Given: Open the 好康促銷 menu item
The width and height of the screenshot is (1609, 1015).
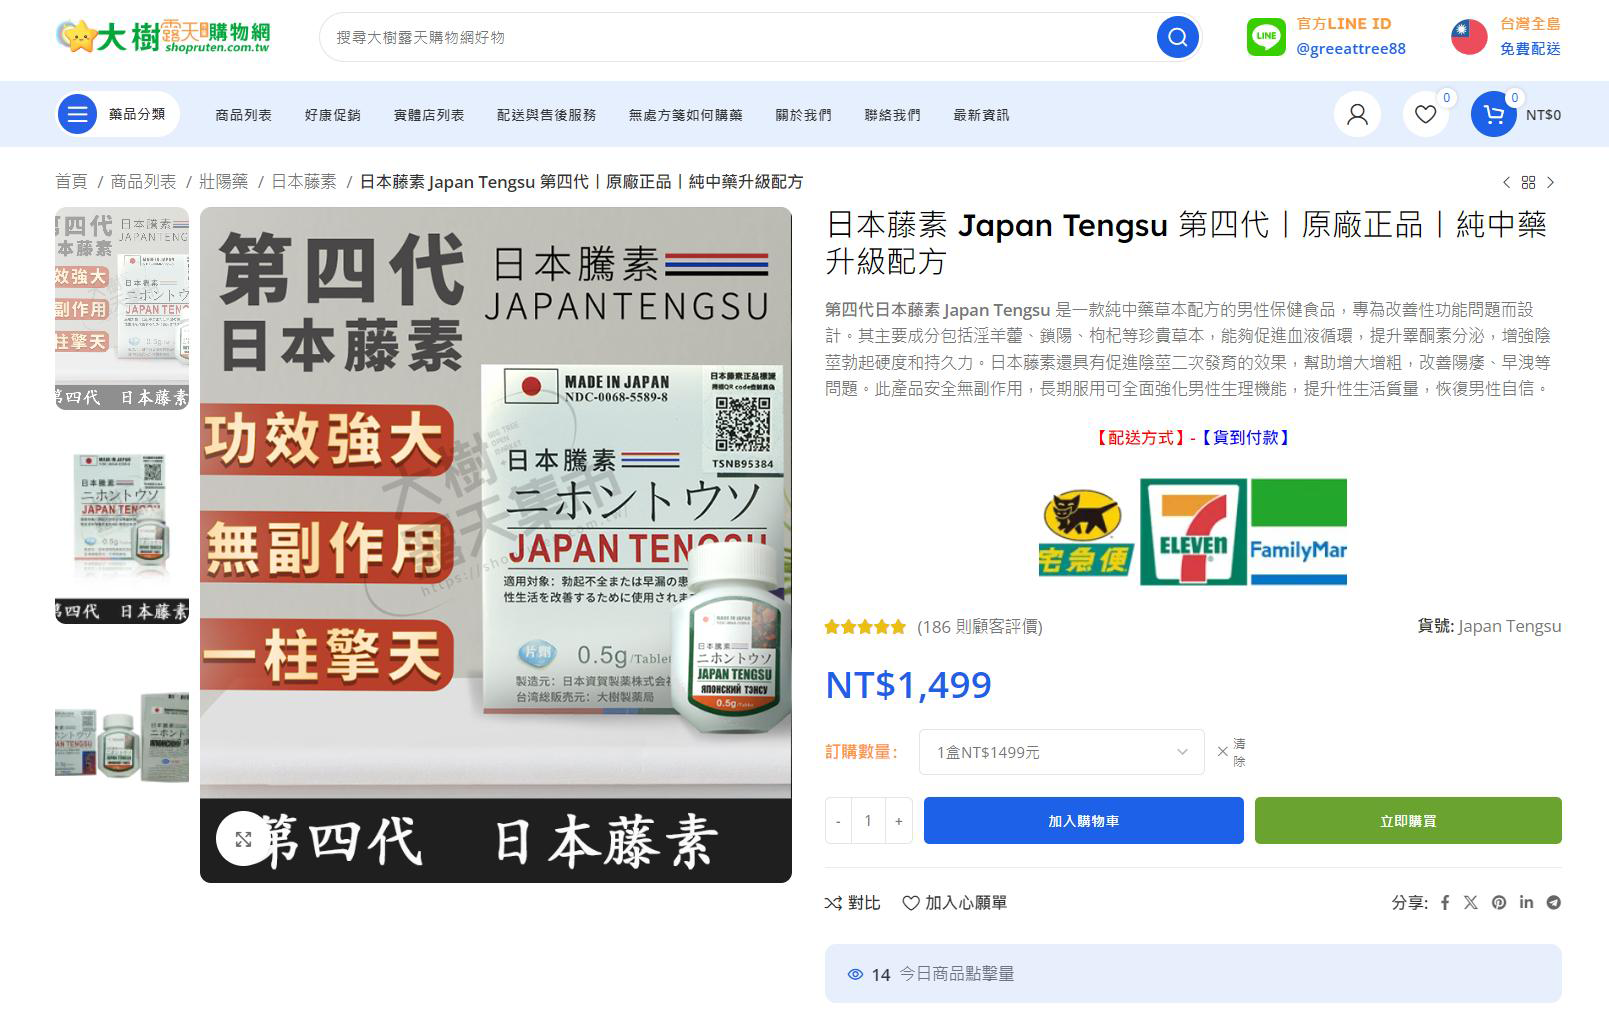Looking at the screenshot, I should (x=333, y=115).
